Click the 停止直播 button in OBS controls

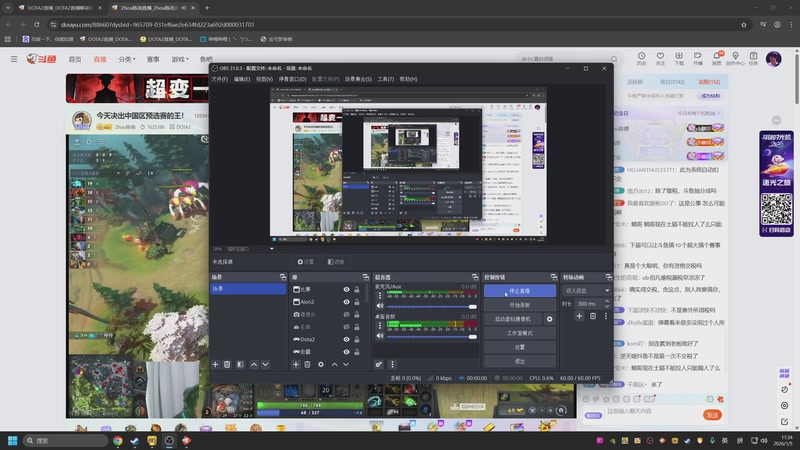coord(519,291)
